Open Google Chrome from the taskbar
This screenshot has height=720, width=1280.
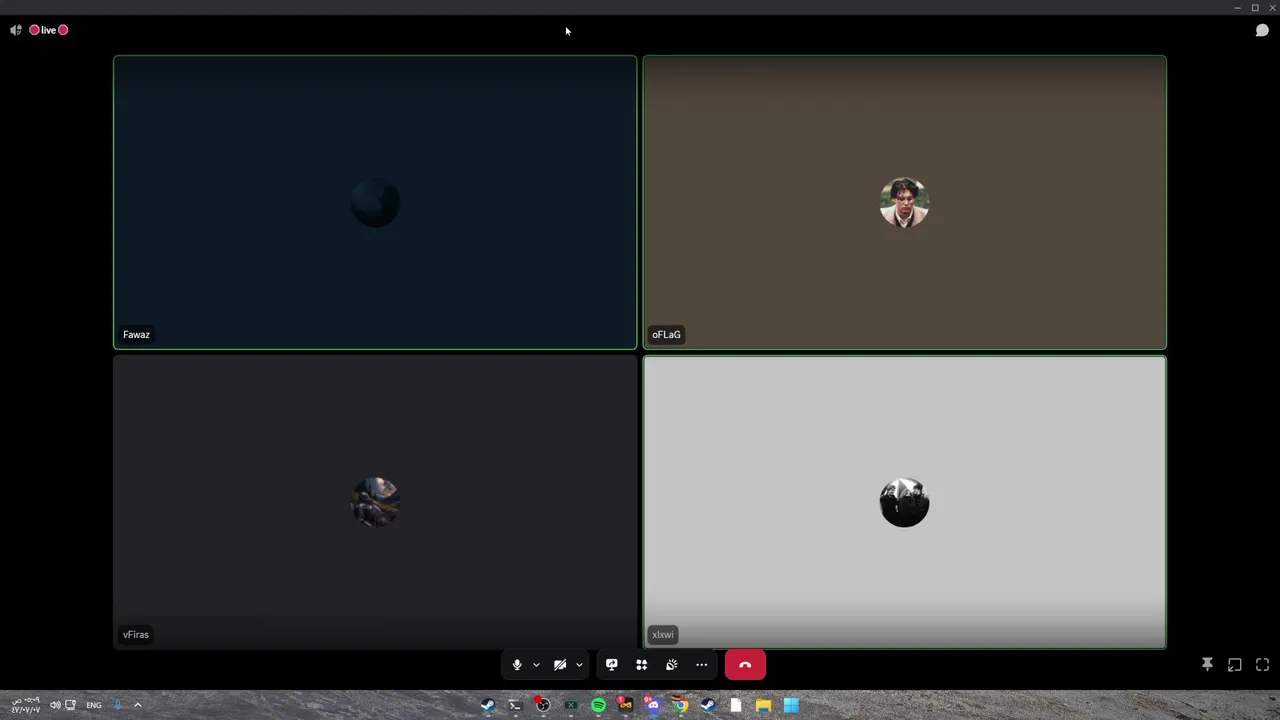click(680, 705)
